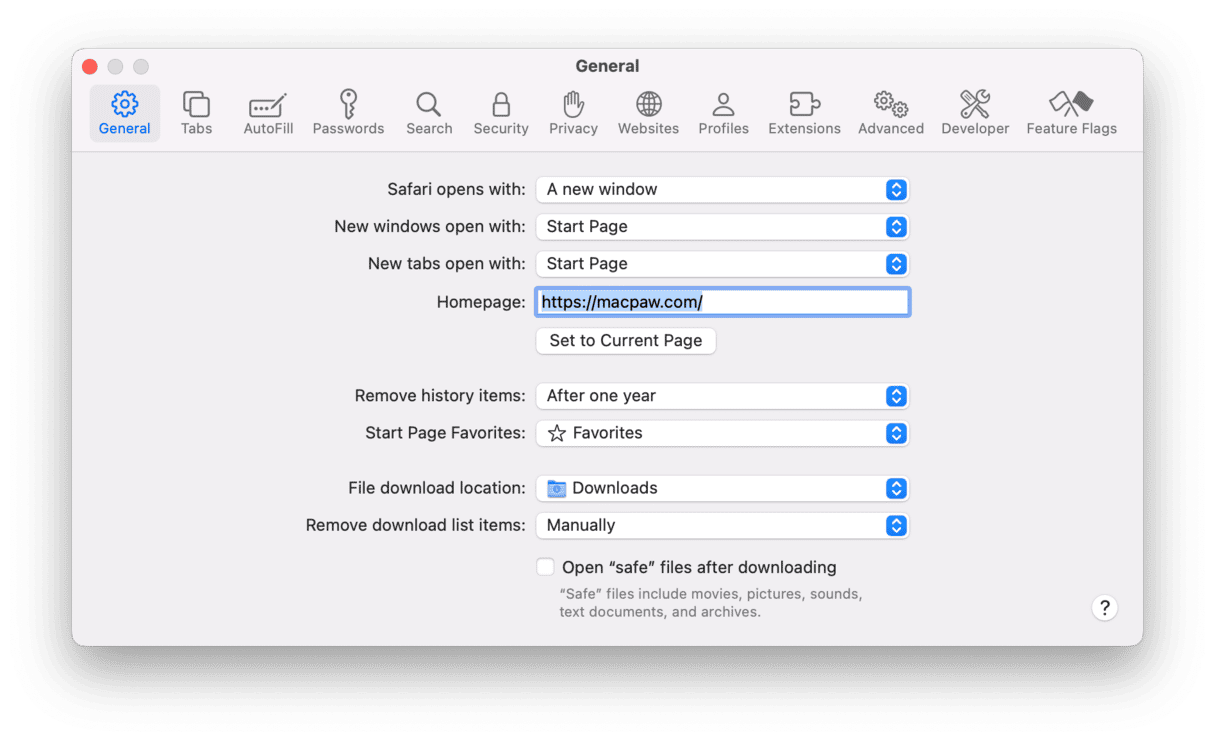The height and width of the screenshot is (741, 1215).
Task: Click the Set to Current Page button
Action: (x=626, y=340)
